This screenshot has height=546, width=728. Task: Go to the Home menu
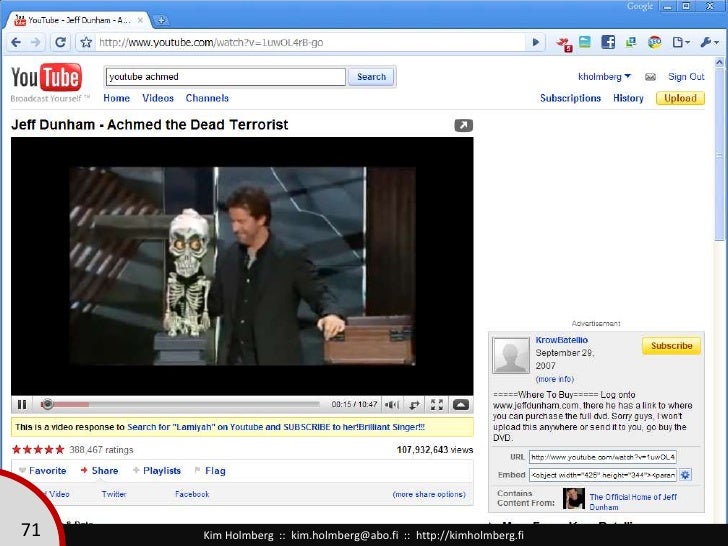117,98
